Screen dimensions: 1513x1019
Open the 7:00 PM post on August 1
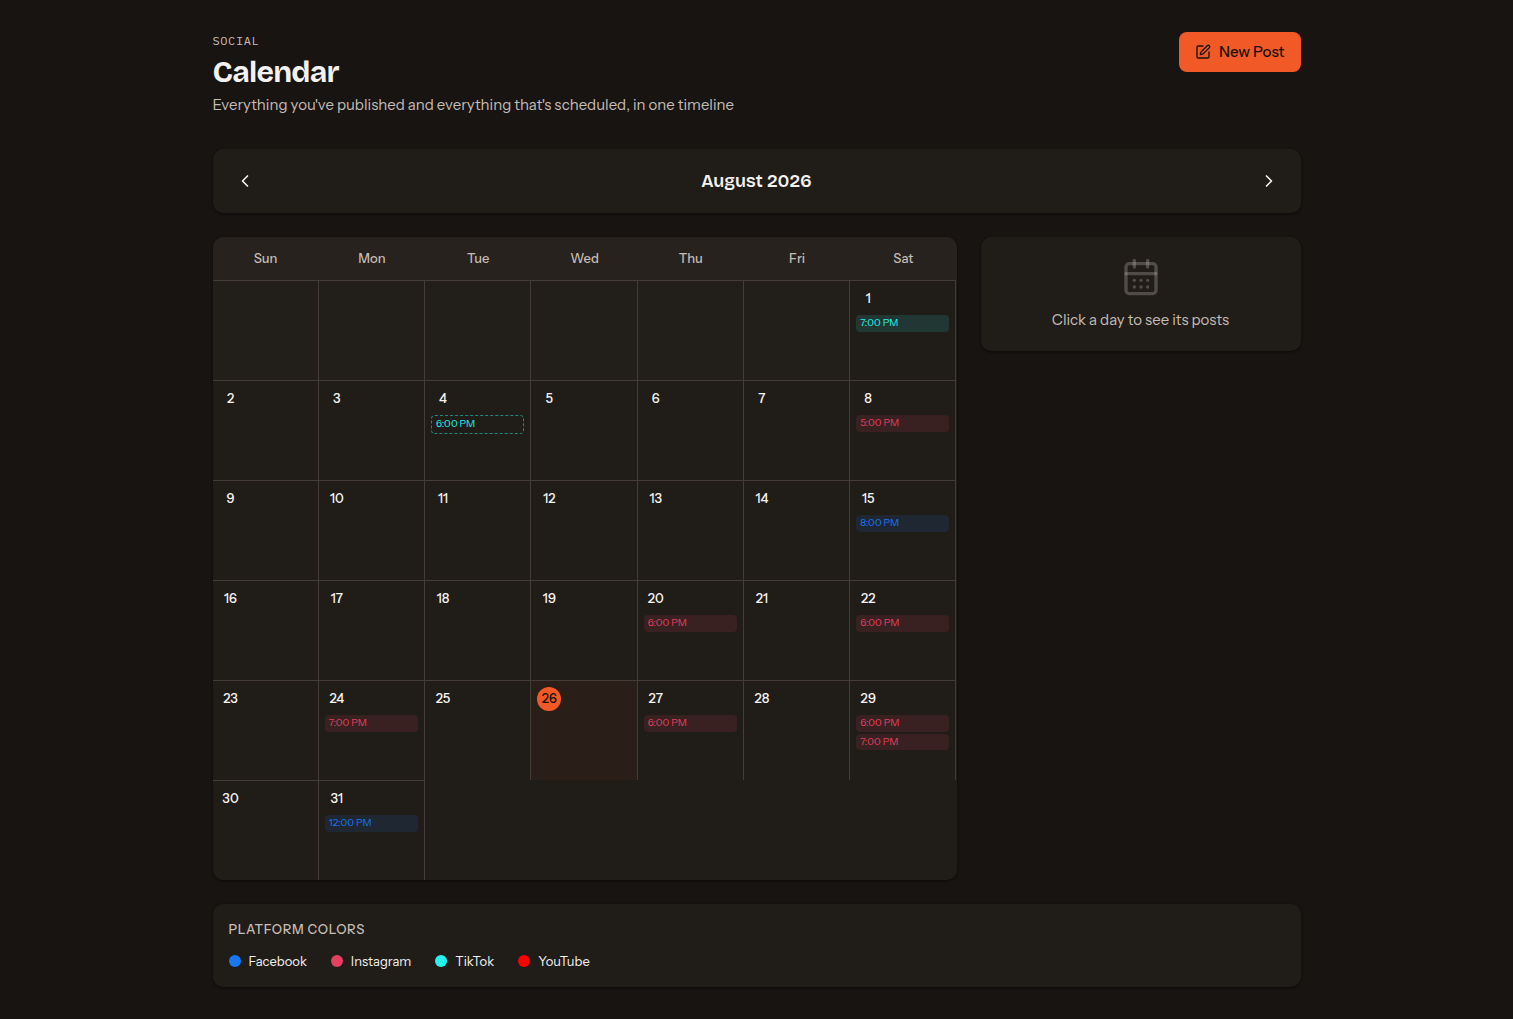pyautogui.click(x=902, y=323)
